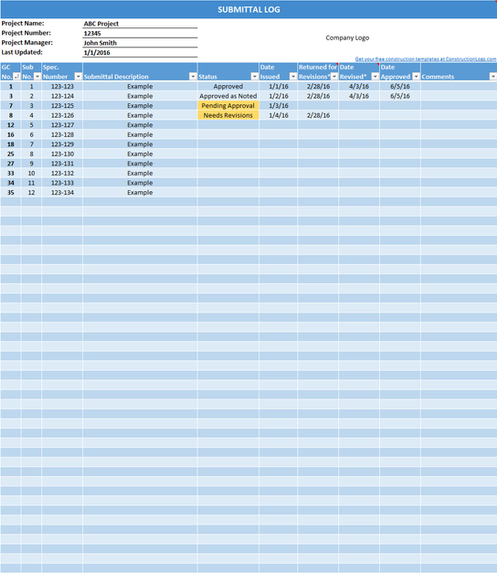Open the Comments column filter dropdown
The height and width of the screenshot is (573, 497).
[493, 76]
